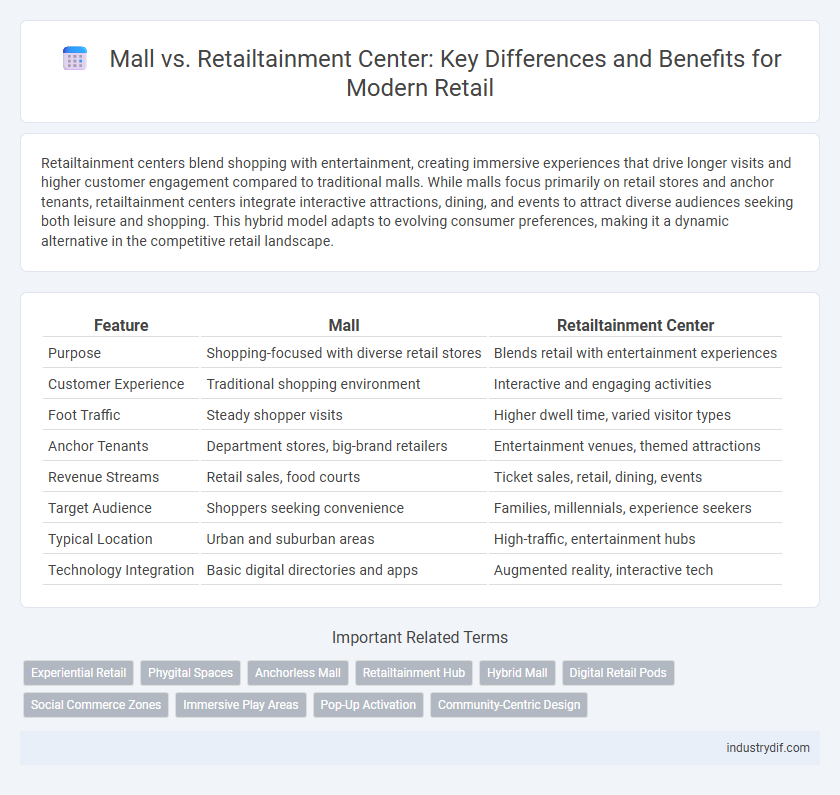
Task: Click 'Retail sales, food courts' cell
Action: point(344,477)
